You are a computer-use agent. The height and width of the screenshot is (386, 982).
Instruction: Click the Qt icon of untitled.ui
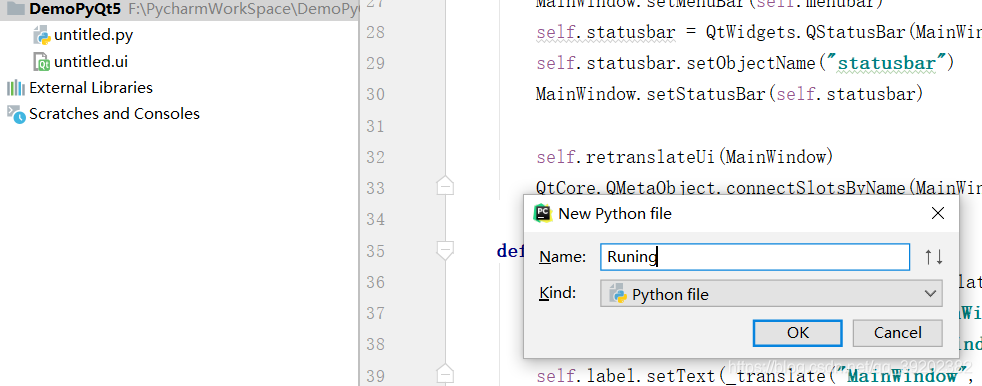pyautogui.click(x=41, y=62)
